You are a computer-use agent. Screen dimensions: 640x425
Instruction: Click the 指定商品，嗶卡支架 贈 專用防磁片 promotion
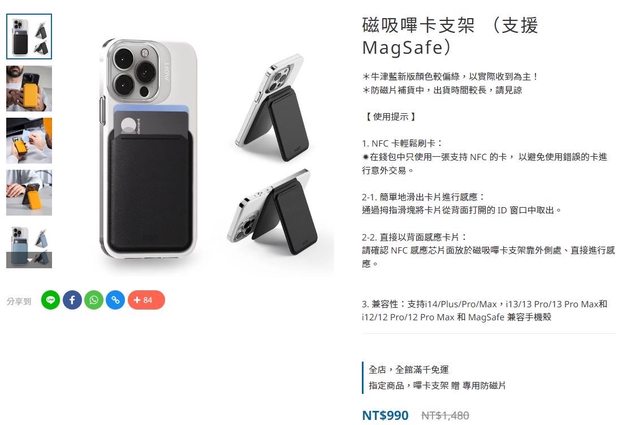pos(437,385)
